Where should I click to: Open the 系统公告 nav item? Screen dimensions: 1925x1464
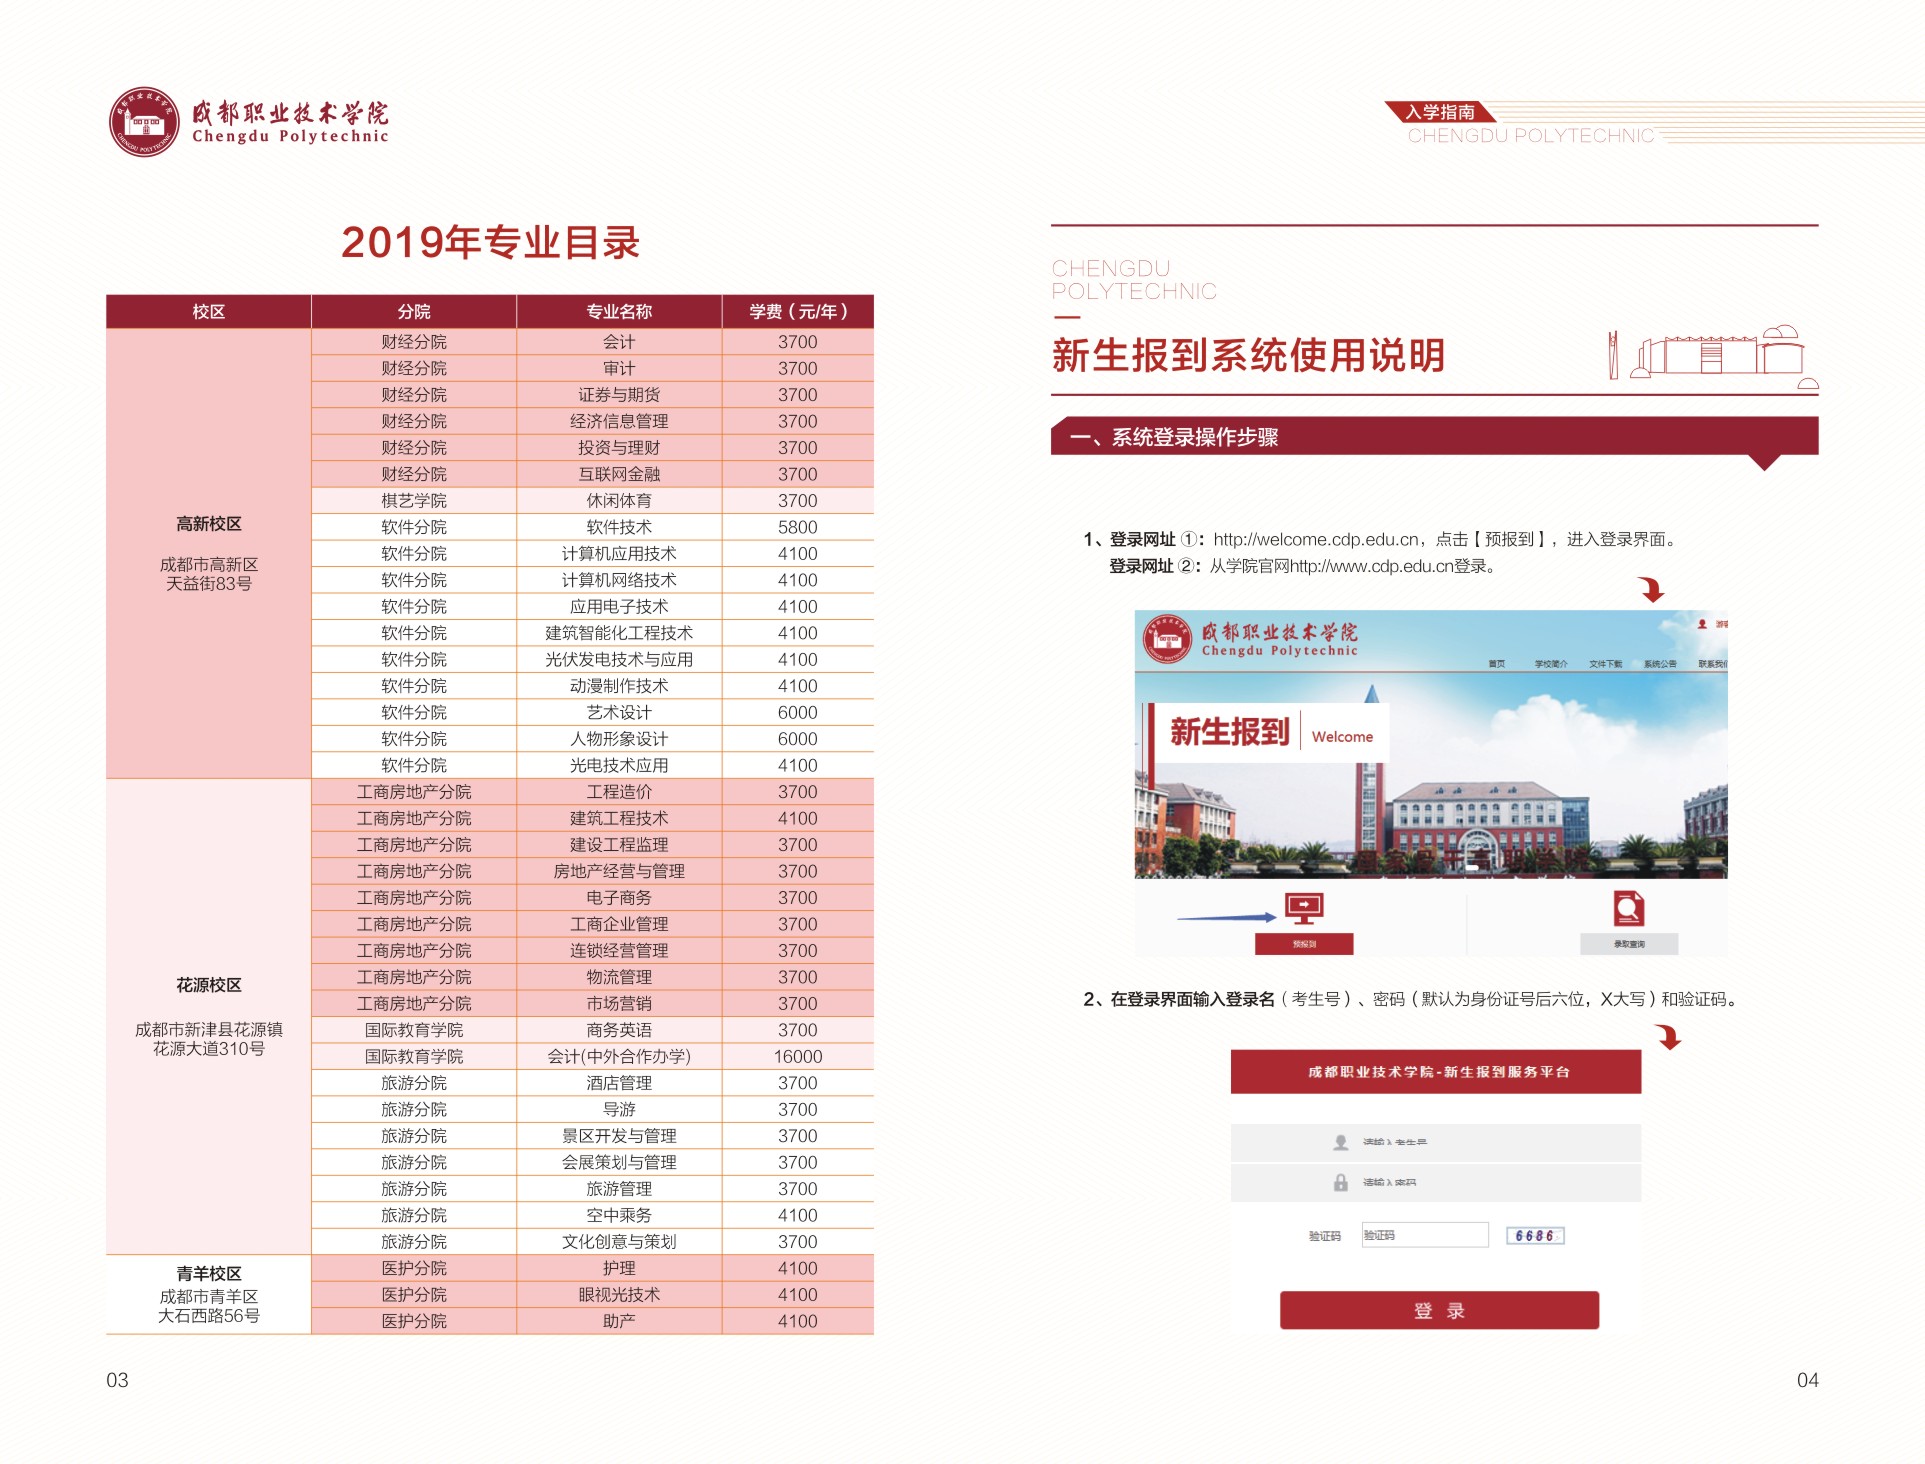click(x=1660, y=664)
